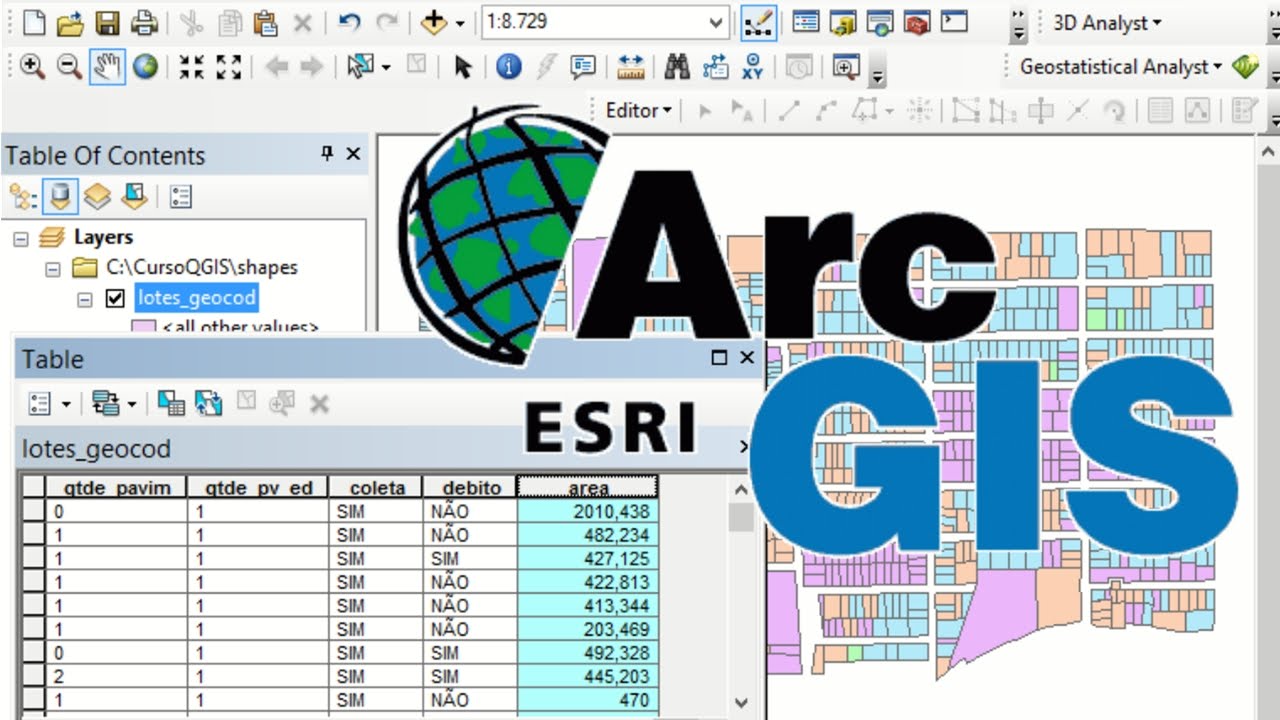1280x720 pixels.
Task: Click the Add Data button
Action: pos(433,22)
